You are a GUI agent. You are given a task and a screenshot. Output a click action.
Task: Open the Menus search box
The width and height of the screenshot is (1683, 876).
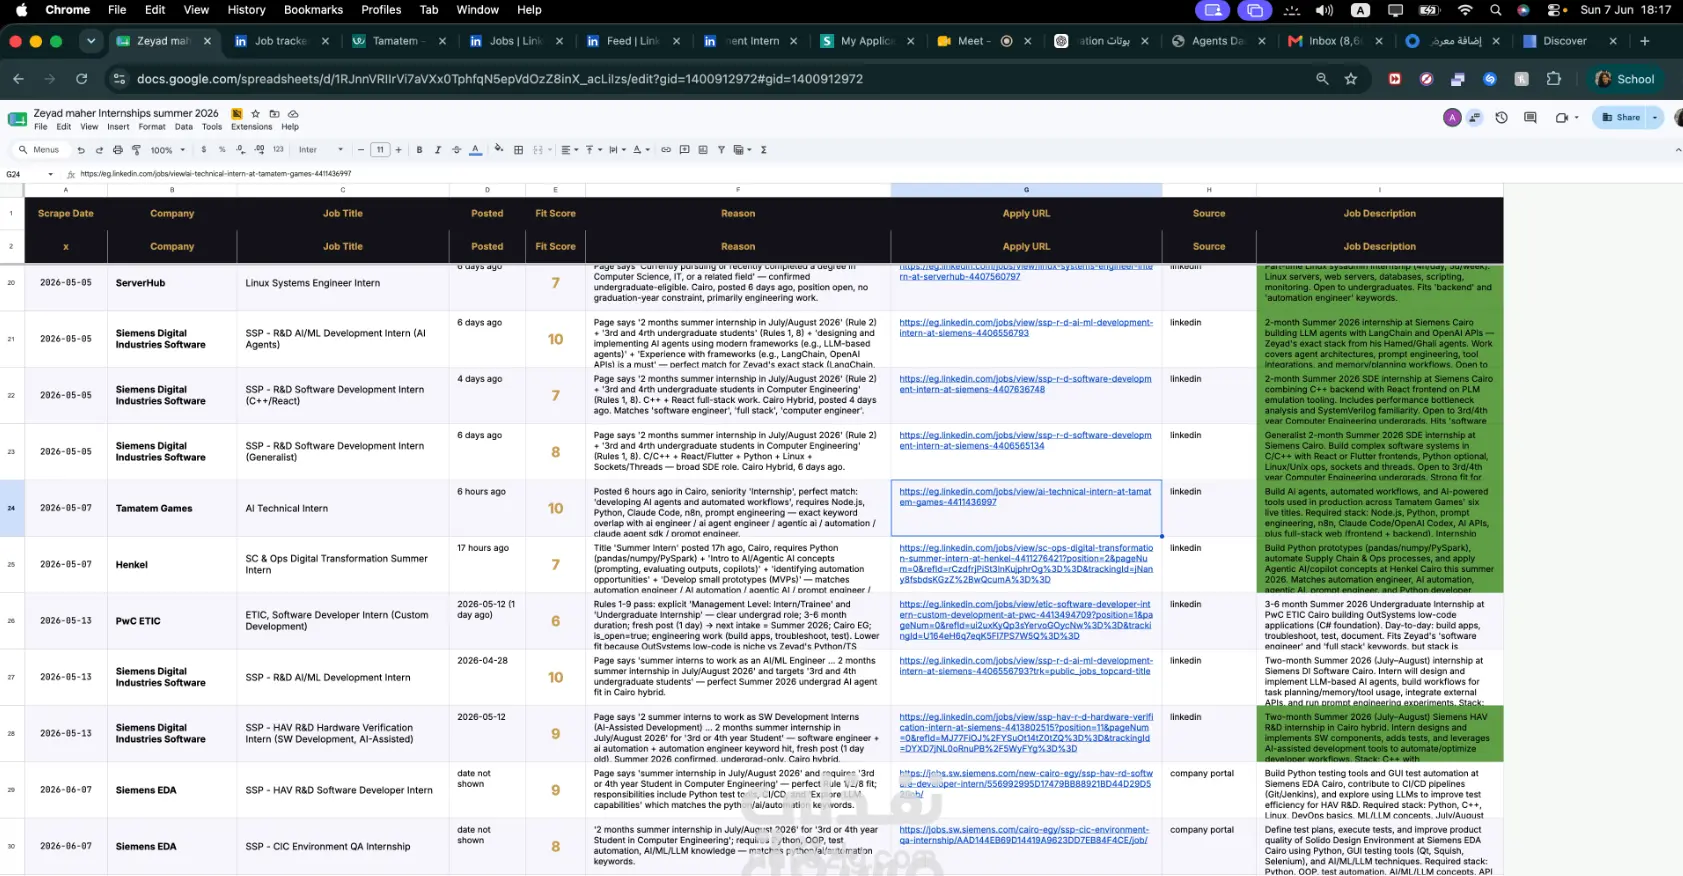click(39, 150)
